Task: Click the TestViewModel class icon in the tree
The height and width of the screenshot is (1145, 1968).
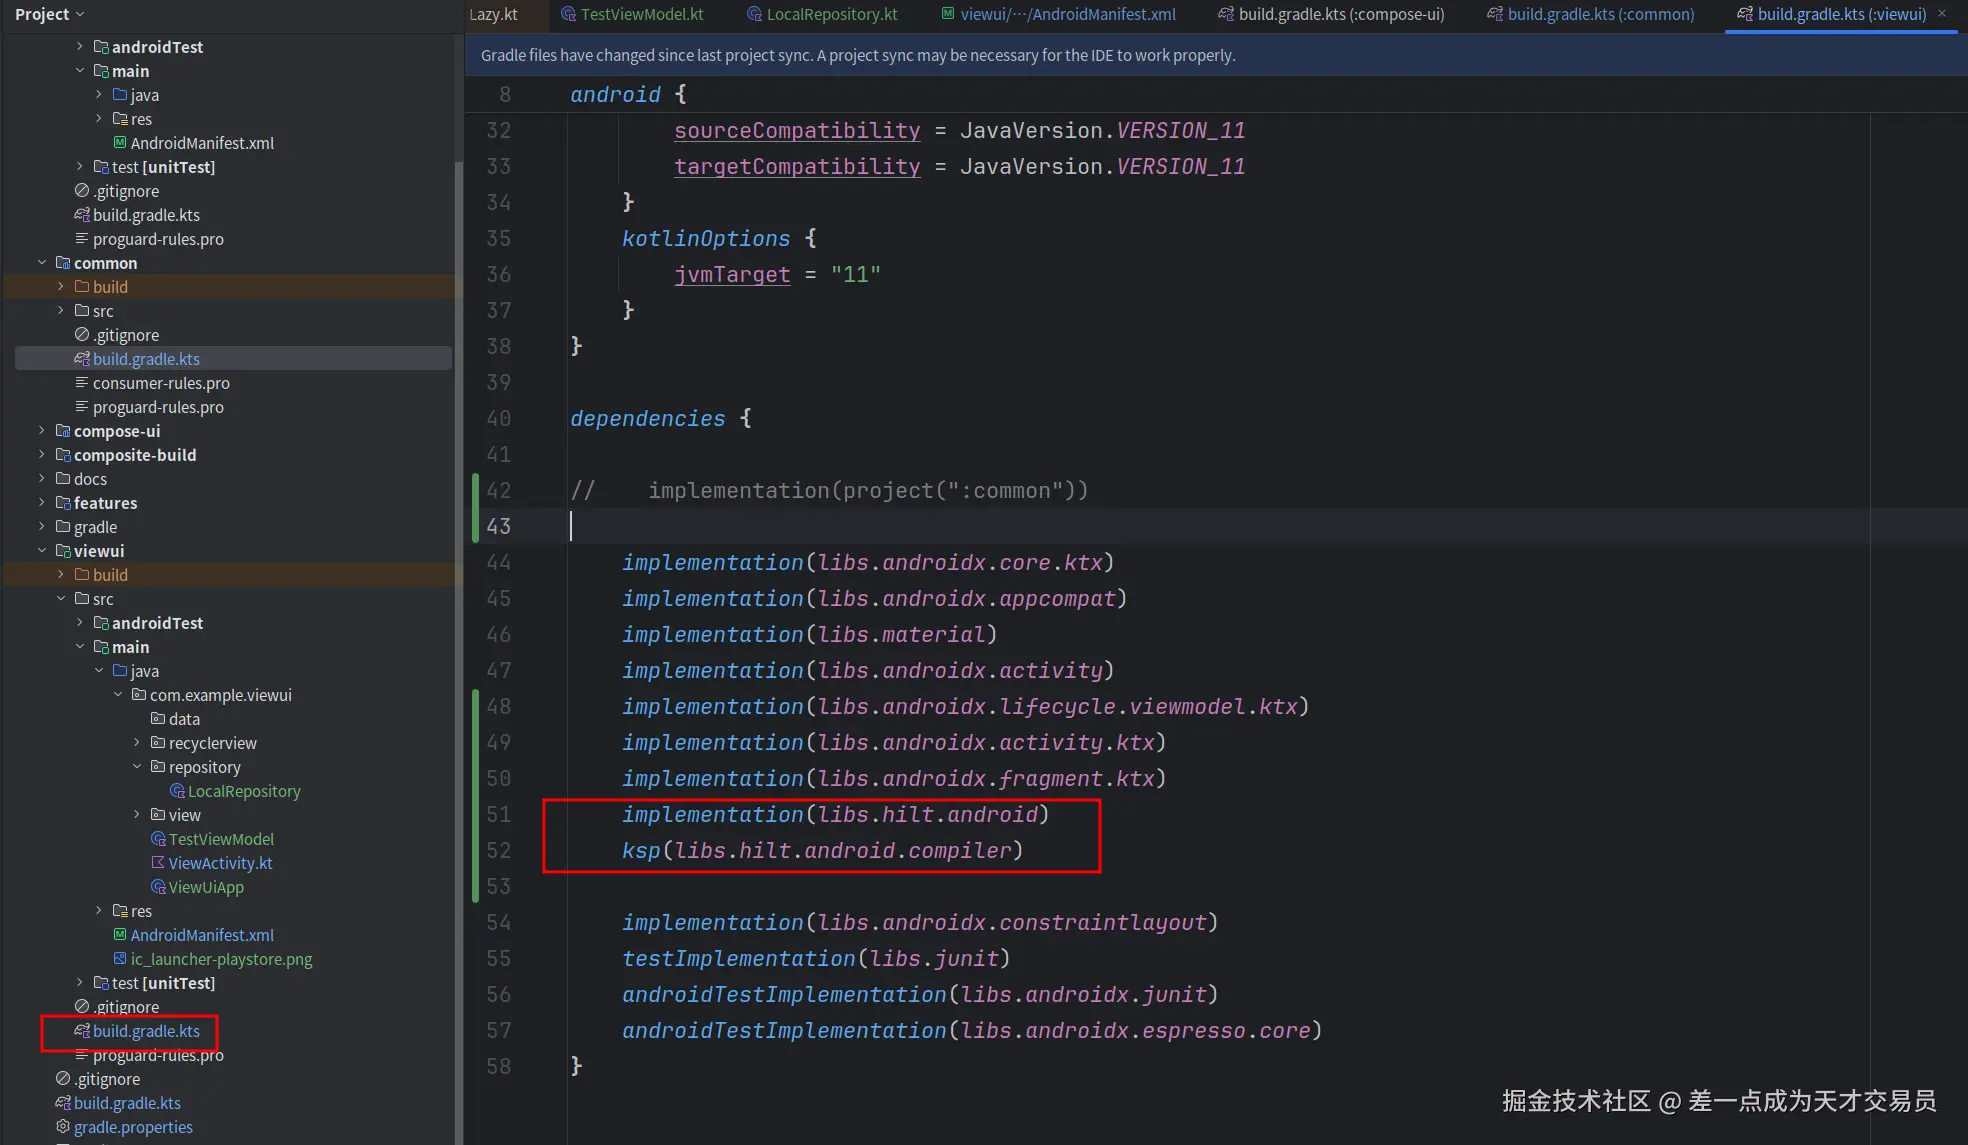Action: tap(158, 839)
